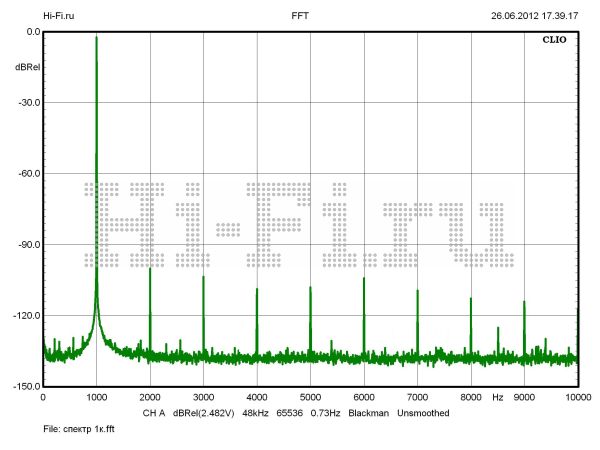600x450 pixels.
Task: Click the dBRel(2.482V) reference text
Action: coord(203,412)
